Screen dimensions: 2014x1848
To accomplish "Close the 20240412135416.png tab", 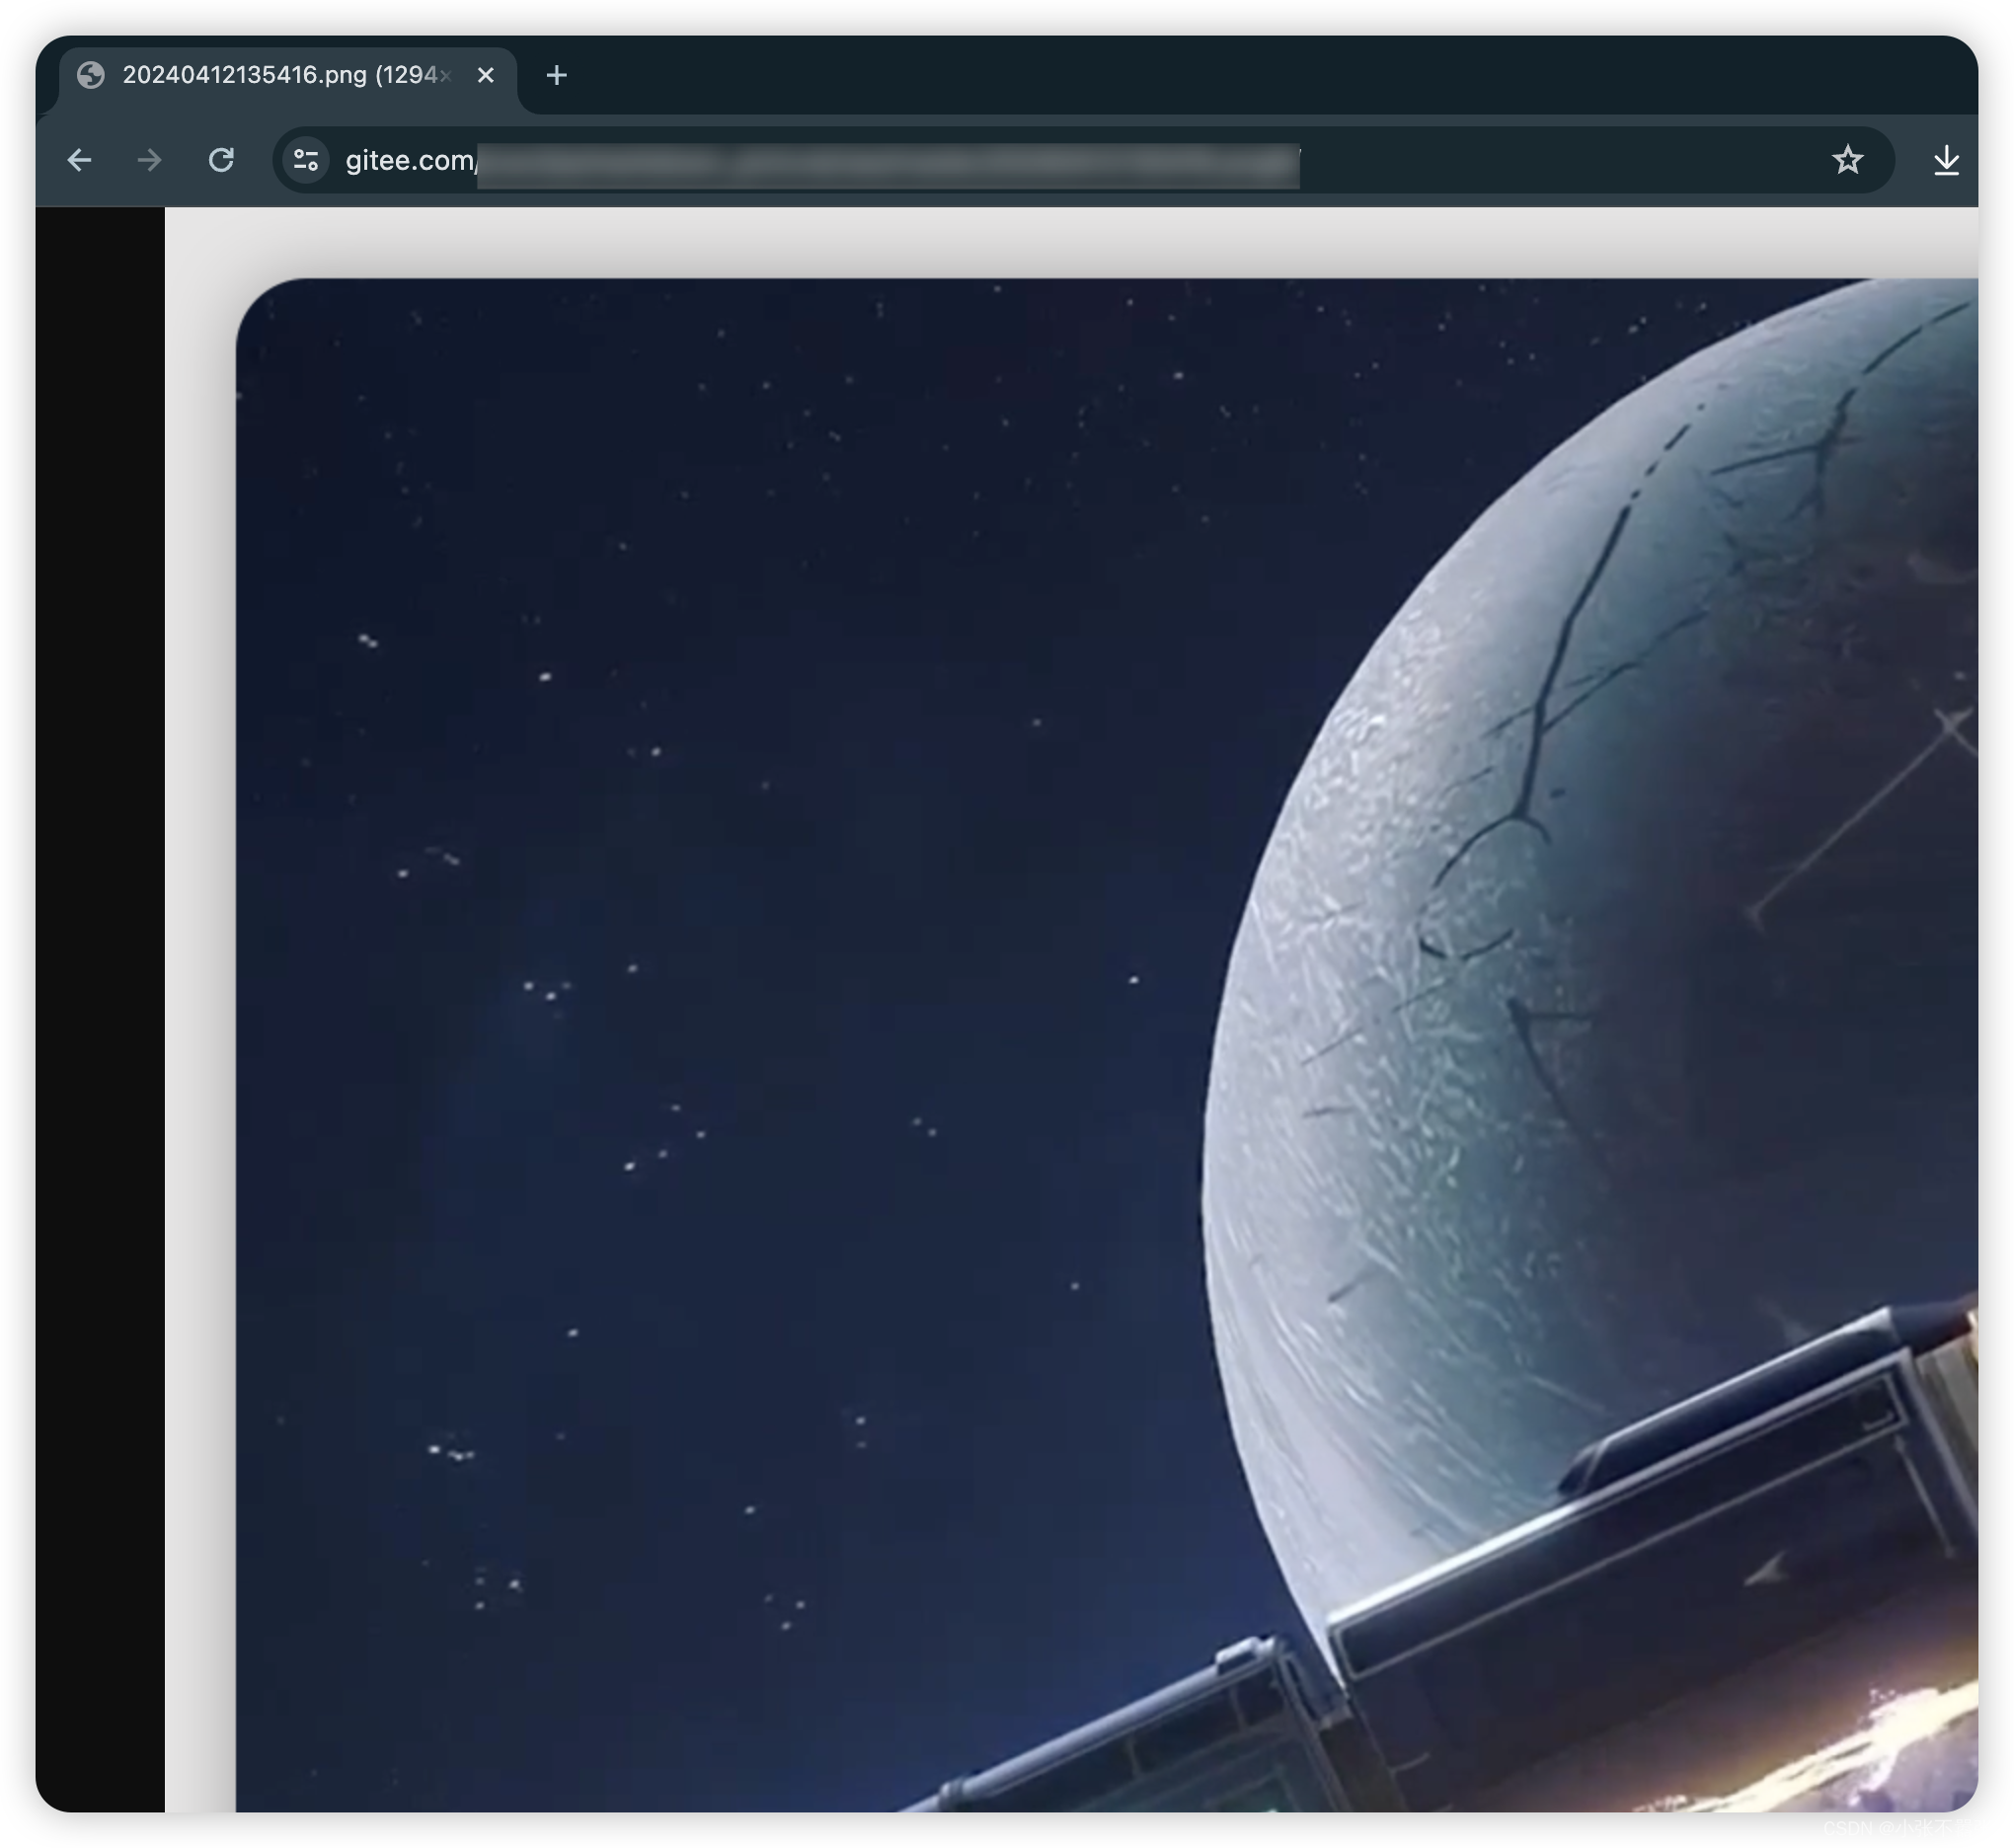I will click(x=486, y=75).
